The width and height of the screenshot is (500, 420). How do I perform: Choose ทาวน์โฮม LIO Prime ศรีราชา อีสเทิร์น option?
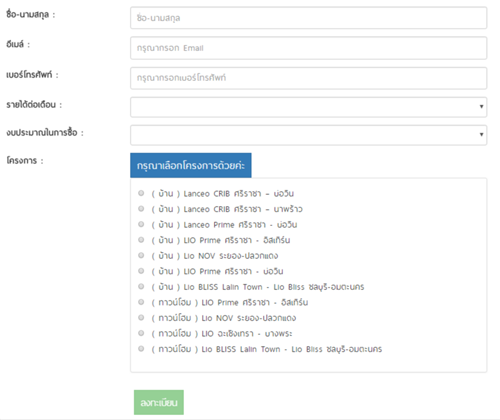pos(141,302)
